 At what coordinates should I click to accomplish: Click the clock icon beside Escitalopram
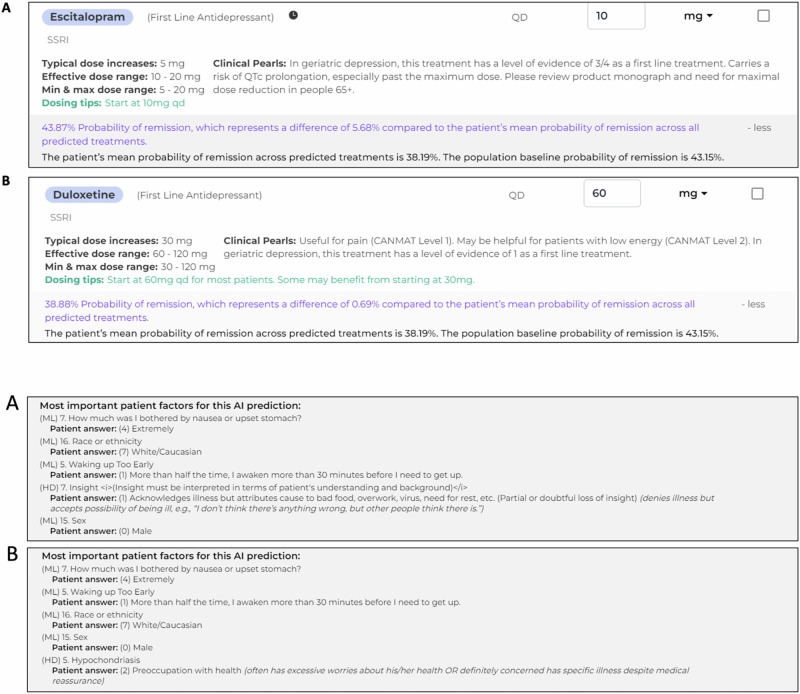click(x=293, y=16)
